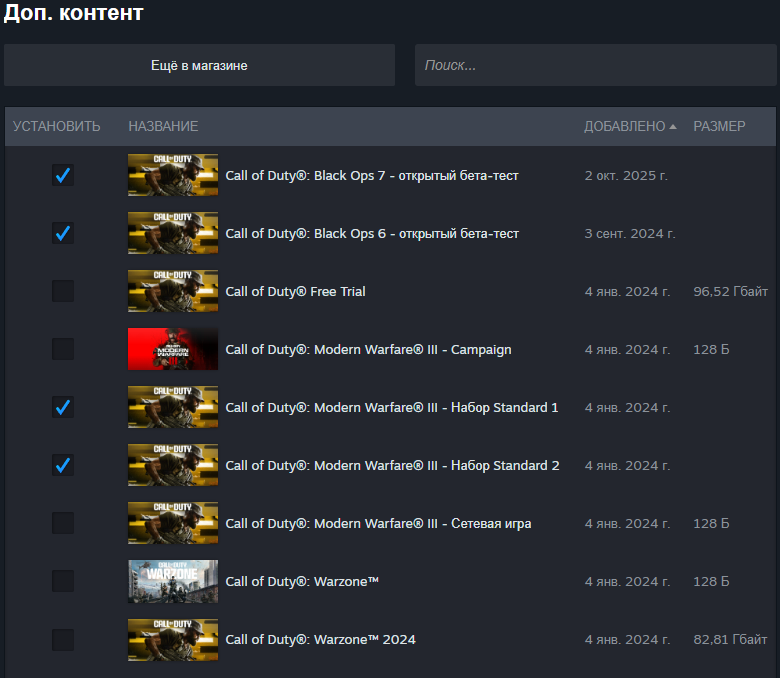The height and width of the screenshot is (678, 780).
Task: Sort by the НАЗВАНИЕ column header
Action: 163,126
